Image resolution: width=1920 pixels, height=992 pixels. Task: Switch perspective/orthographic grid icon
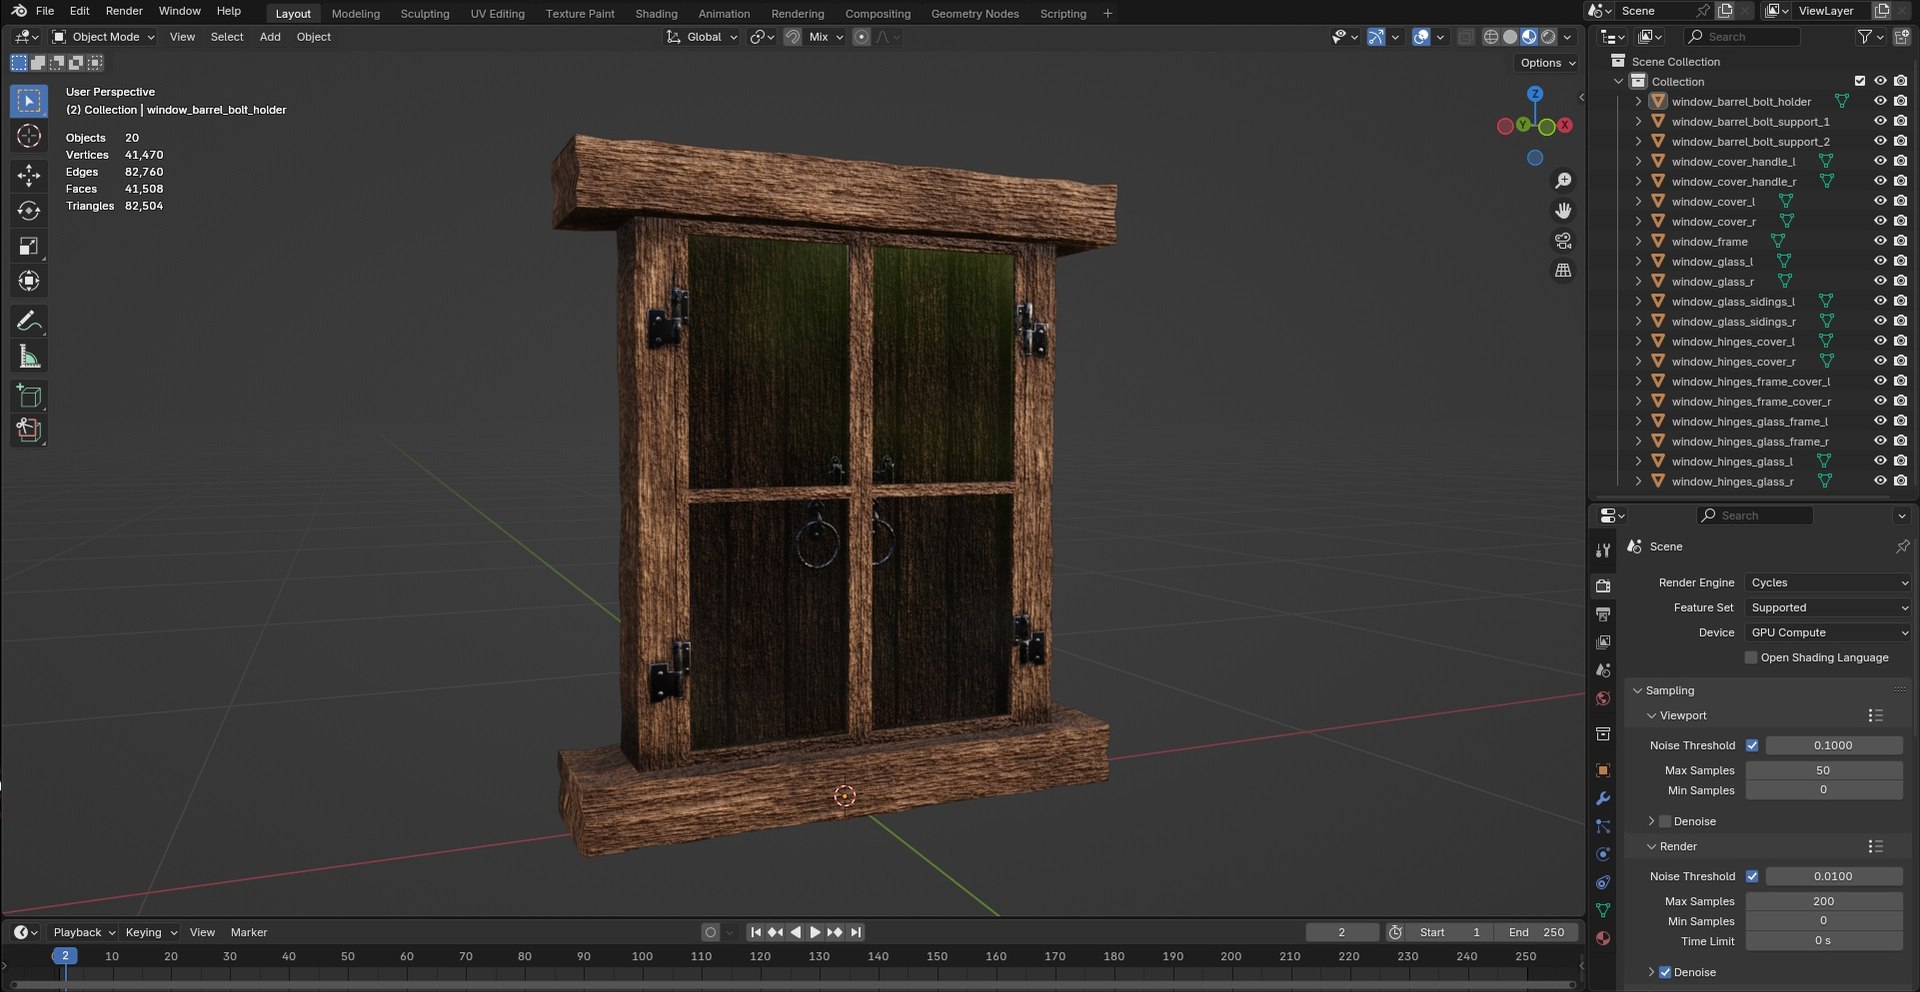point(1563,271)
